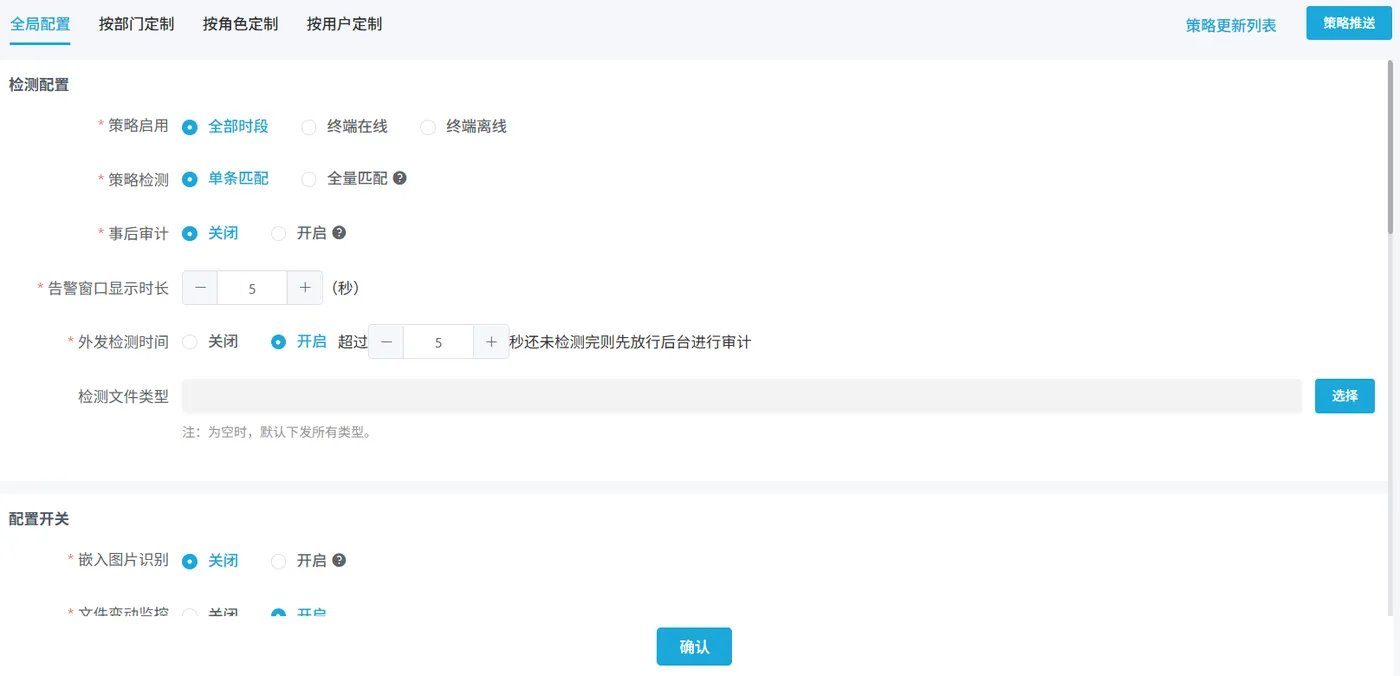Open help icon beside 事后审计 开启
The height and width of the screenshot is (676, 1400).
[x=339, y=232]
